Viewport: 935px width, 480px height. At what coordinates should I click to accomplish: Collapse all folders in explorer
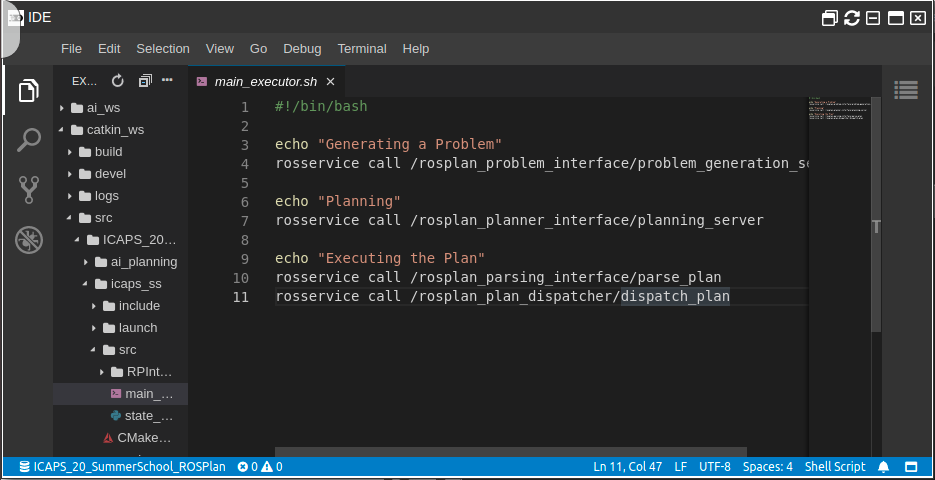[x=145, y=80]
